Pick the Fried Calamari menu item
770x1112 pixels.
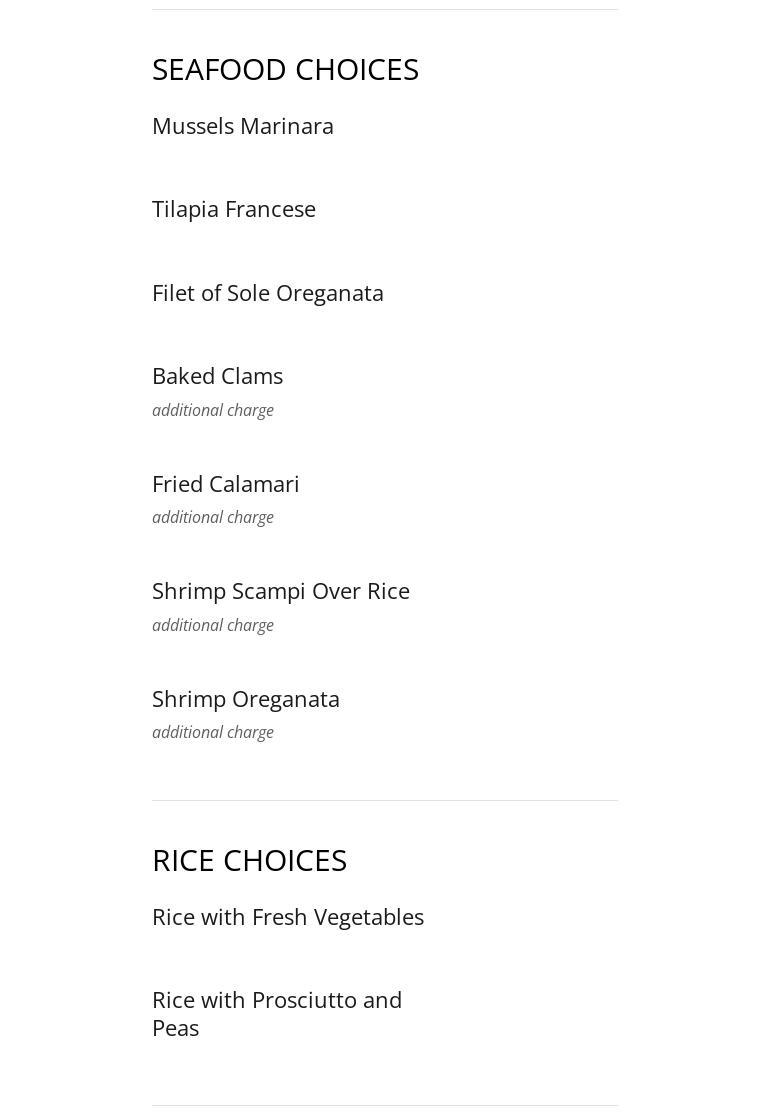point(226,484)
